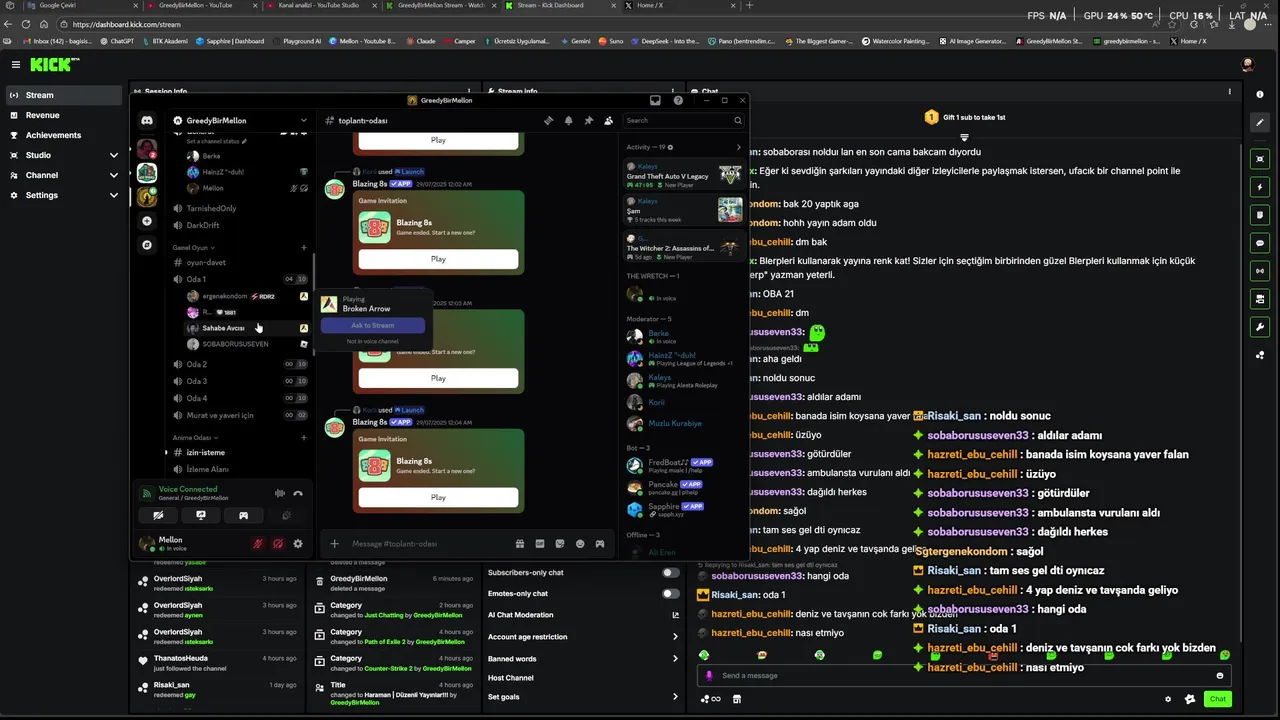The height and width of the screenshot is (720, 1280).
Task: Click browser back navigation arrow
Action: click(x=10, y=24)
